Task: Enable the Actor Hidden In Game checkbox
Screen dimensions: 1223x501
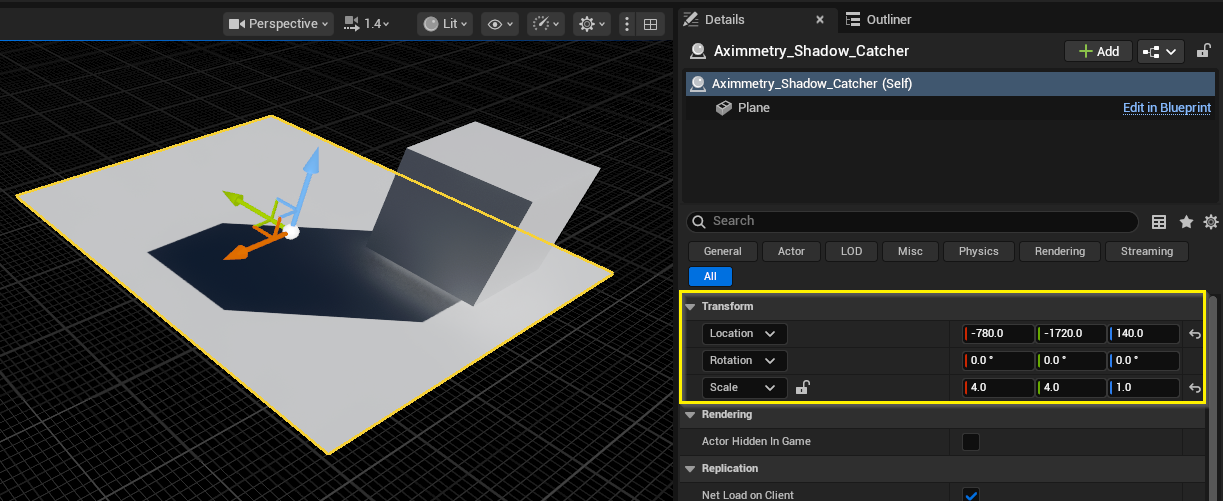Action: tap(970, 441)
